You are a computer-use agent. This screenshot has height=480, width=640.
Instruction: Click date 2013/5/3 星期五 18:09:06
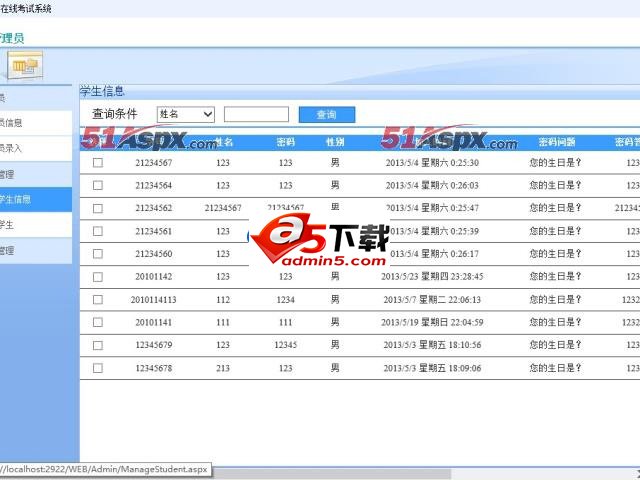coord(432,368)
